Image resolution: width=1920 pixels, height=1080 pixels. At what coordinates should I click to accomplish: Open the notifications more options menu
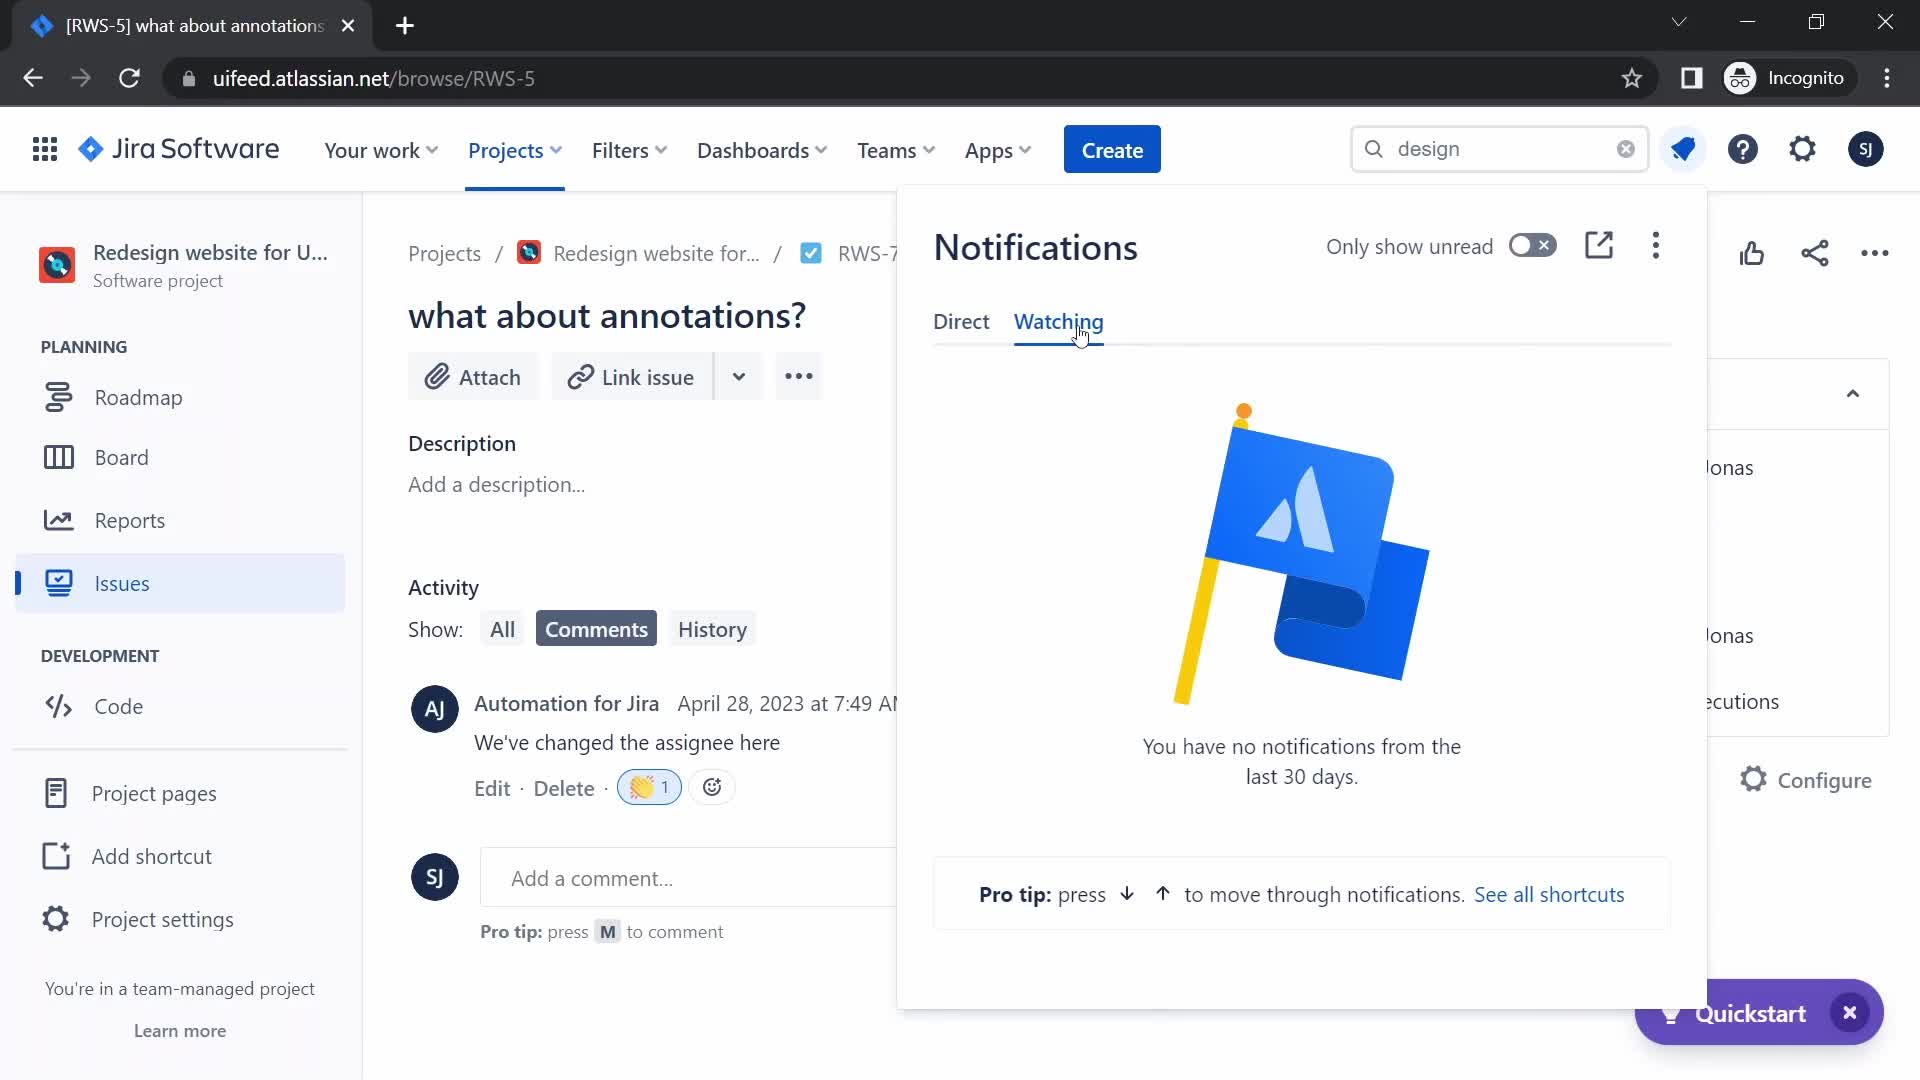point(1656,246)
